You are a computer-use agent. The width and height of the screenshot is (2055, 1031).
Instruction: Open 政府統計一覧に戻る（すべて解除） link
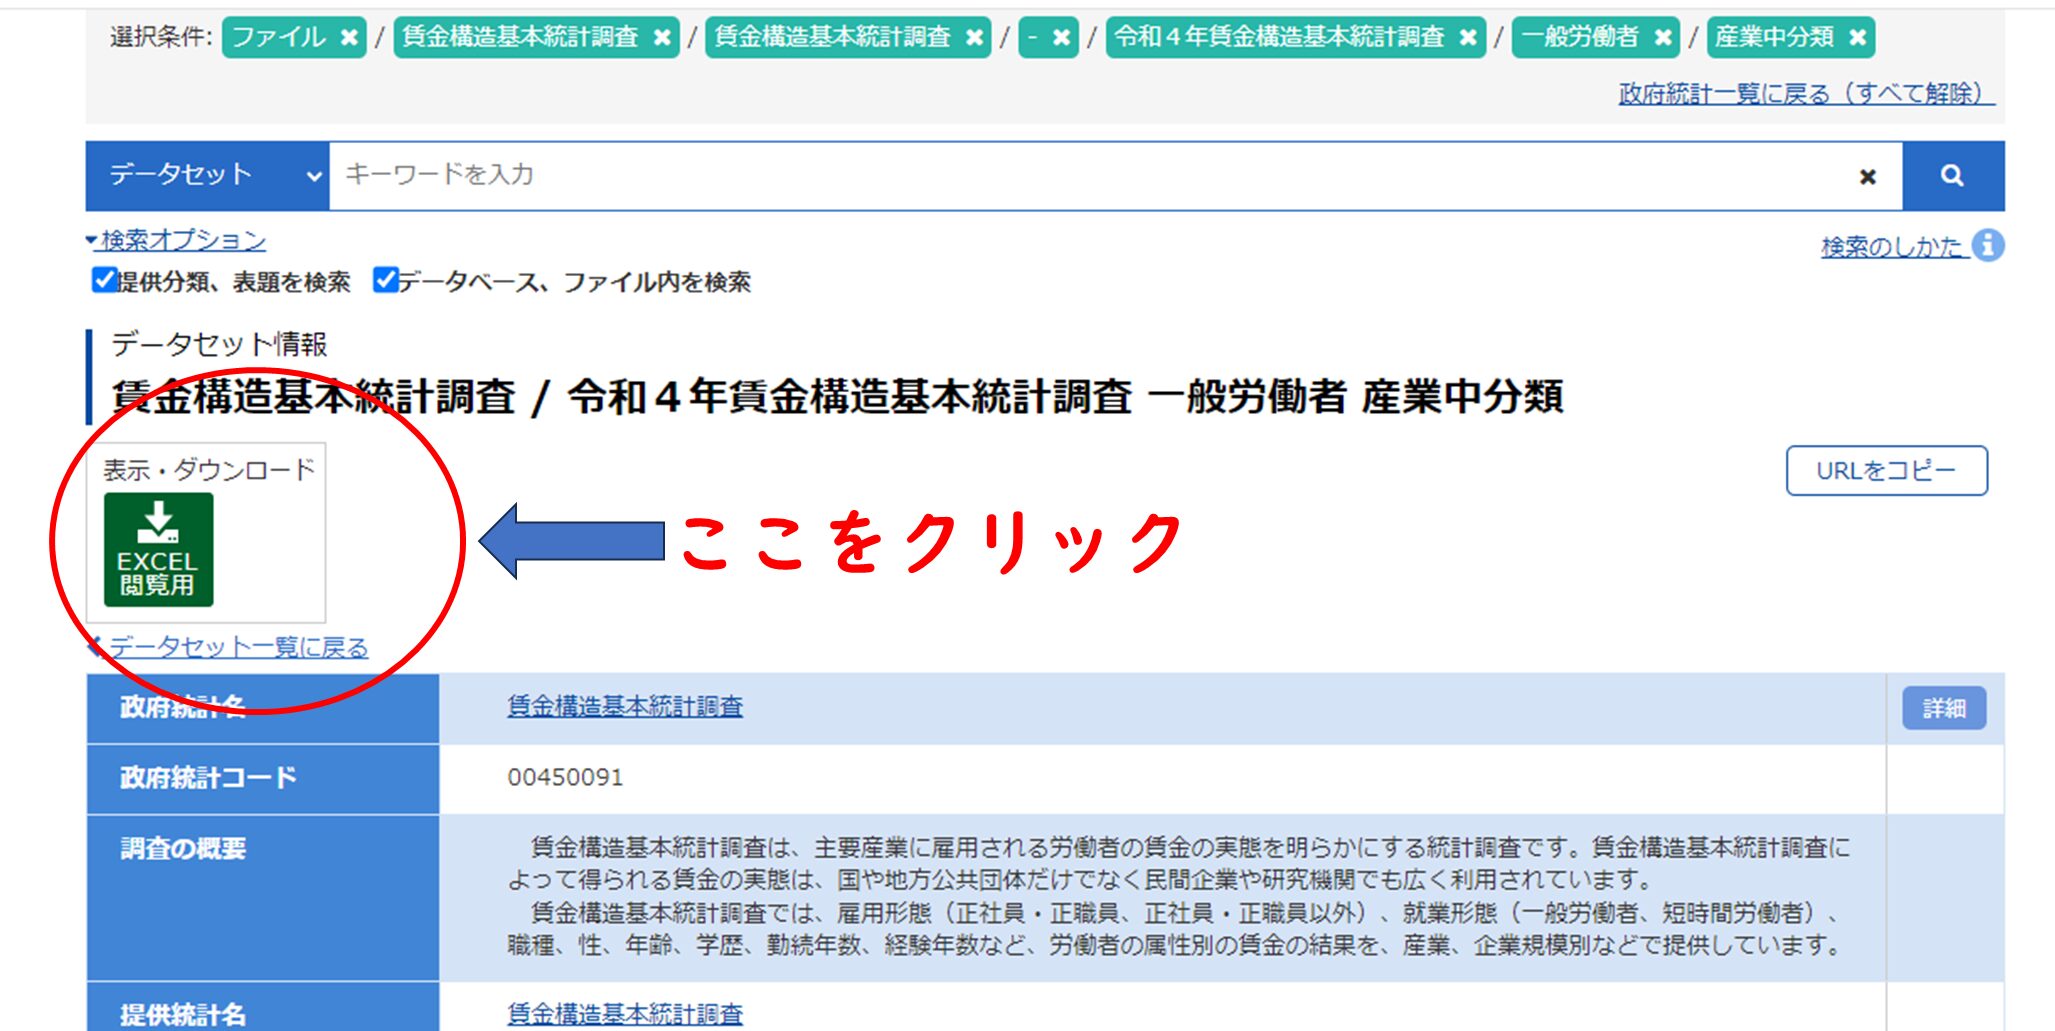click(1805, 93)
